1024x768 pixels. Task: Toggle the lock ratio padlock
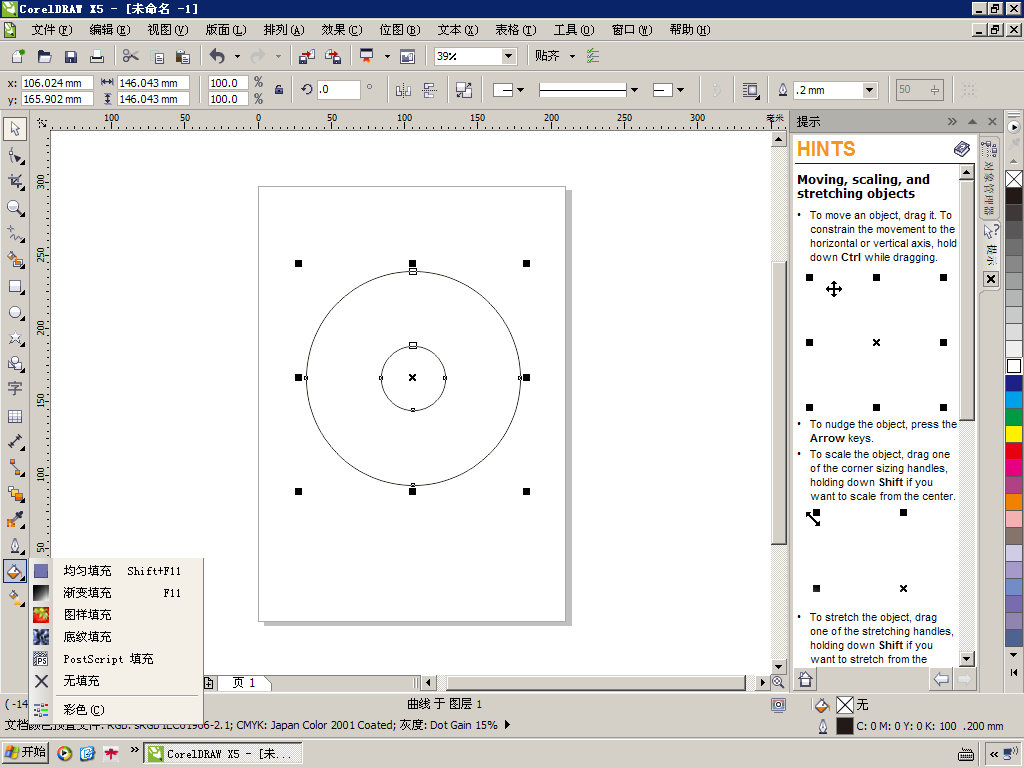pos(279,90)
